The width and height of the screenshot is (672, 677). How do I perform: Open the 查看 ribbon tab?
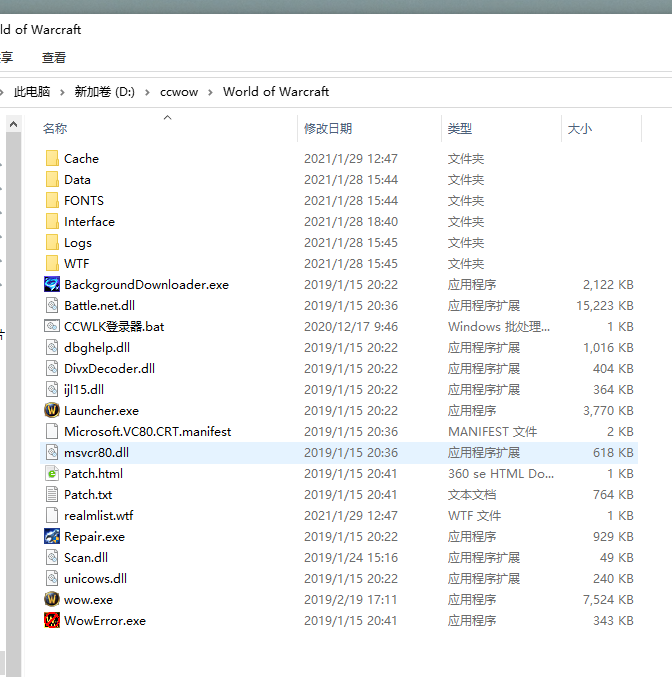click(54, 57)
